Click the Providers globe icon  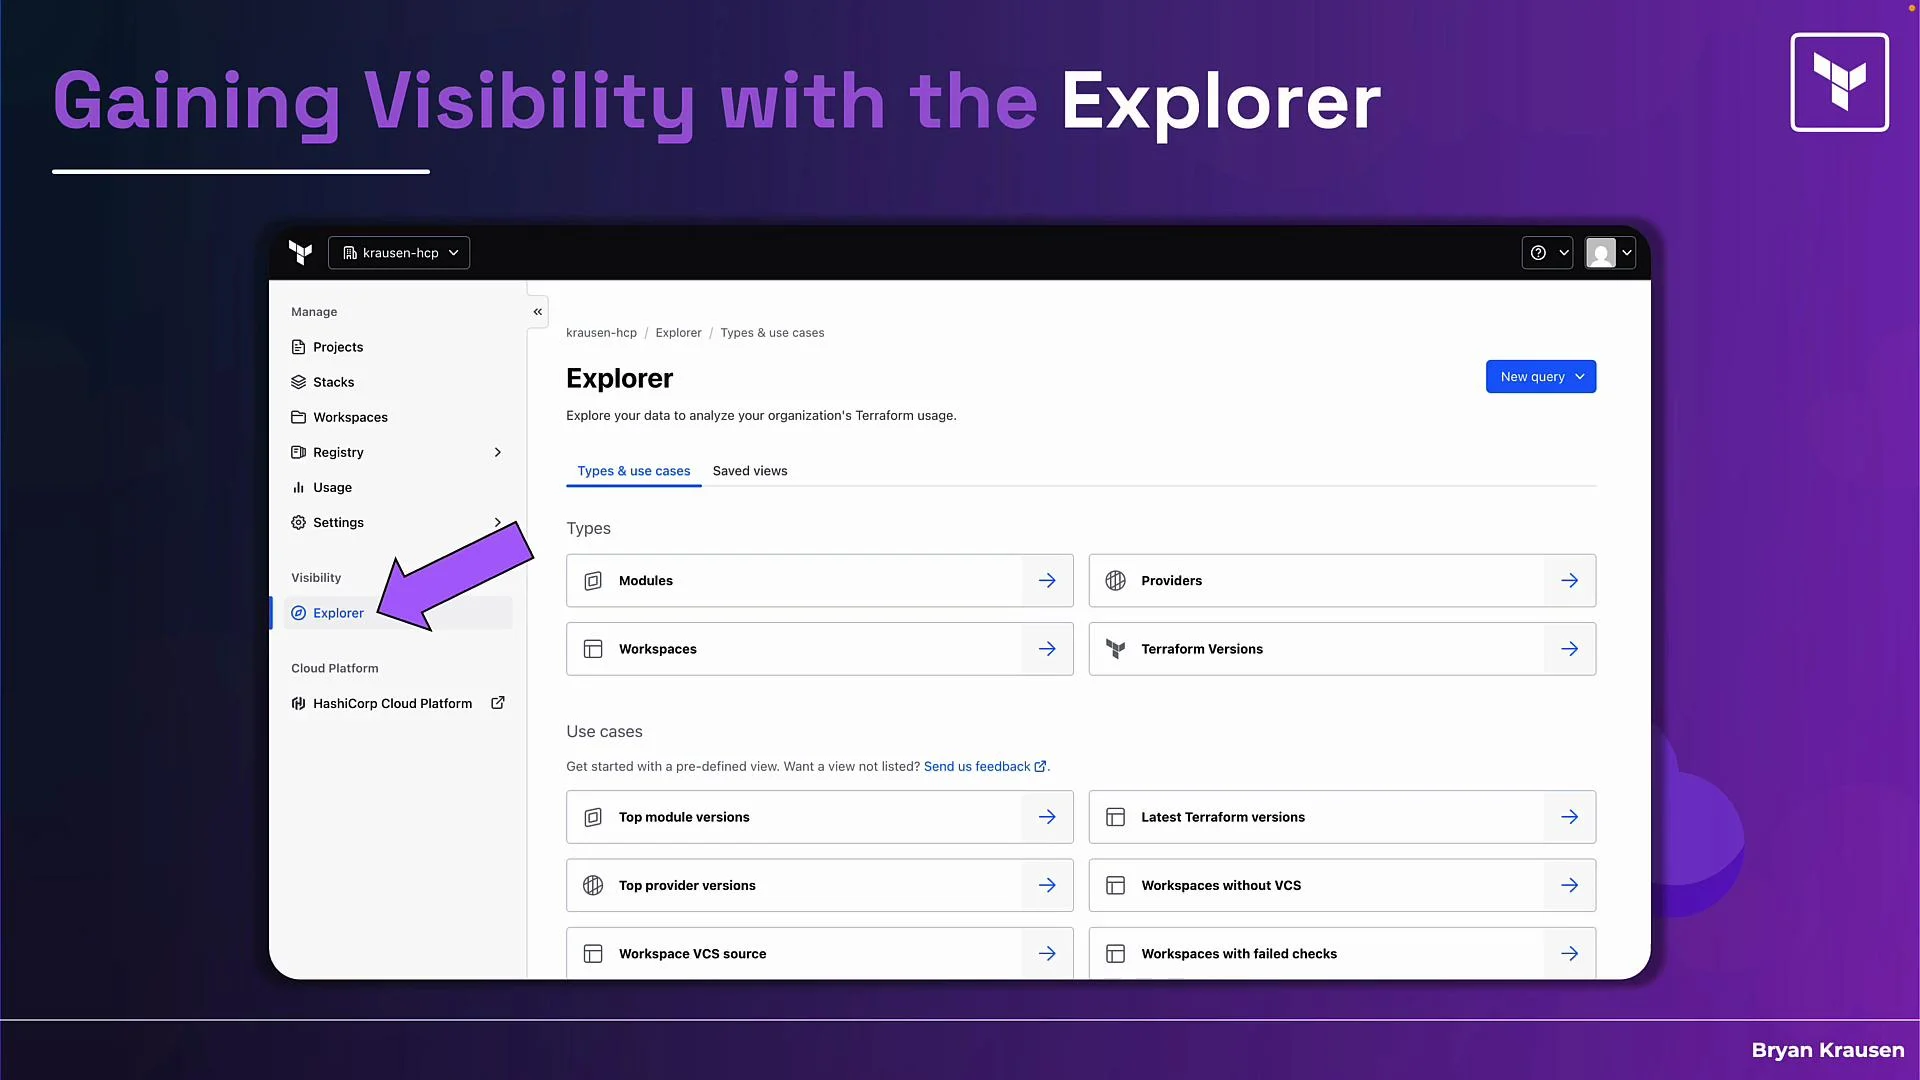click(x=1115, y=581)
